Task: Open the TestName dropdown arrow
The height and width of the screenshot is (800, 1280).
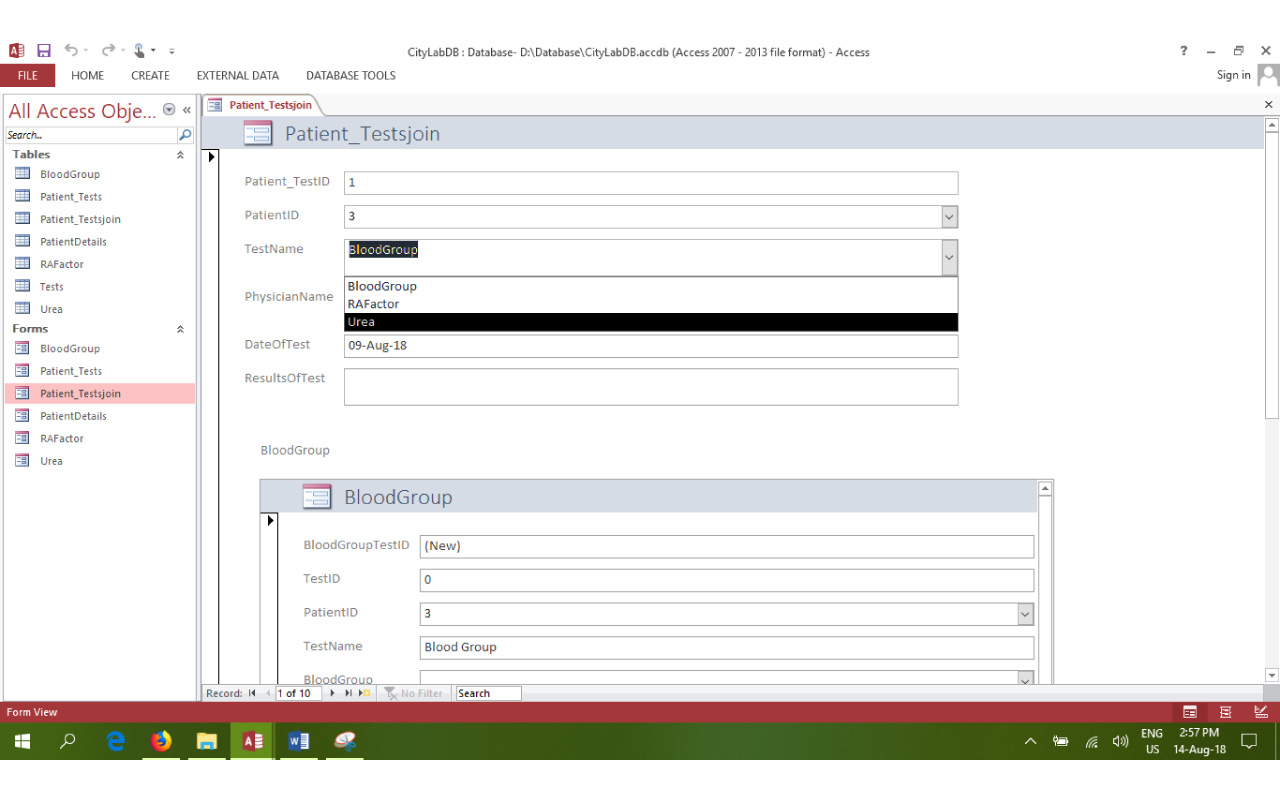Action: pyautogui.click(x=948, y=255)
